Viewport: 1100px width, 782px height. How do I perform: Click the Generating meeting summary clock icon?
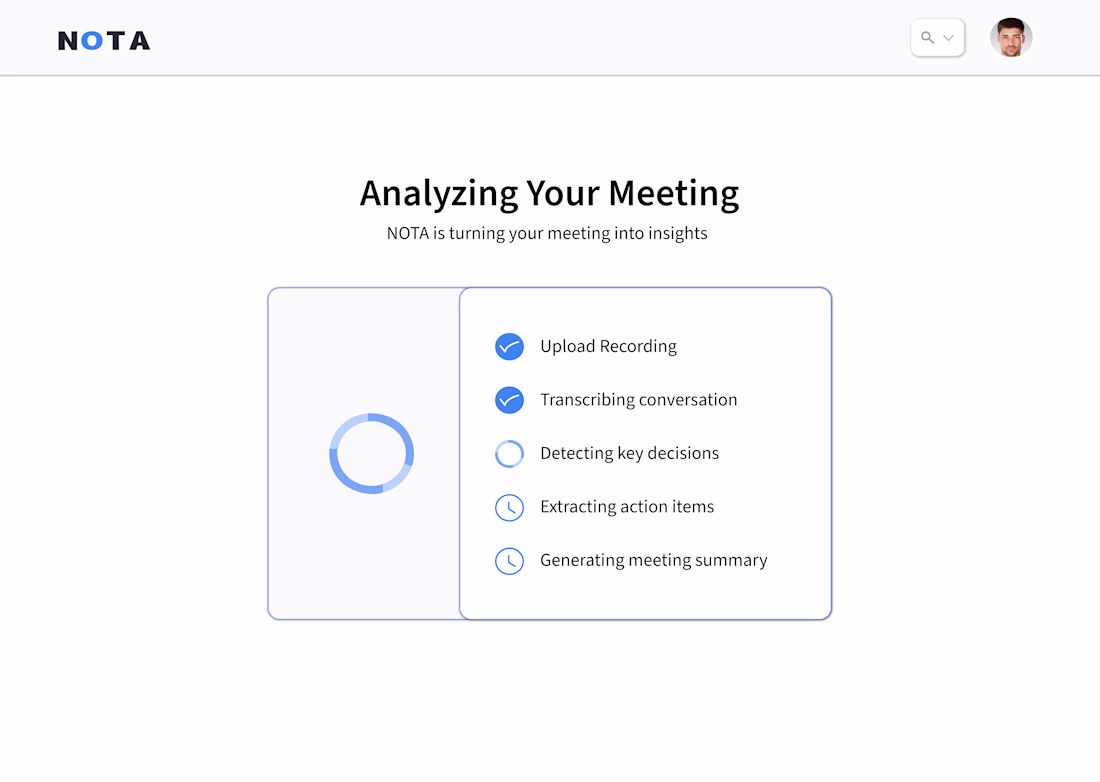(x=509, y=561)
